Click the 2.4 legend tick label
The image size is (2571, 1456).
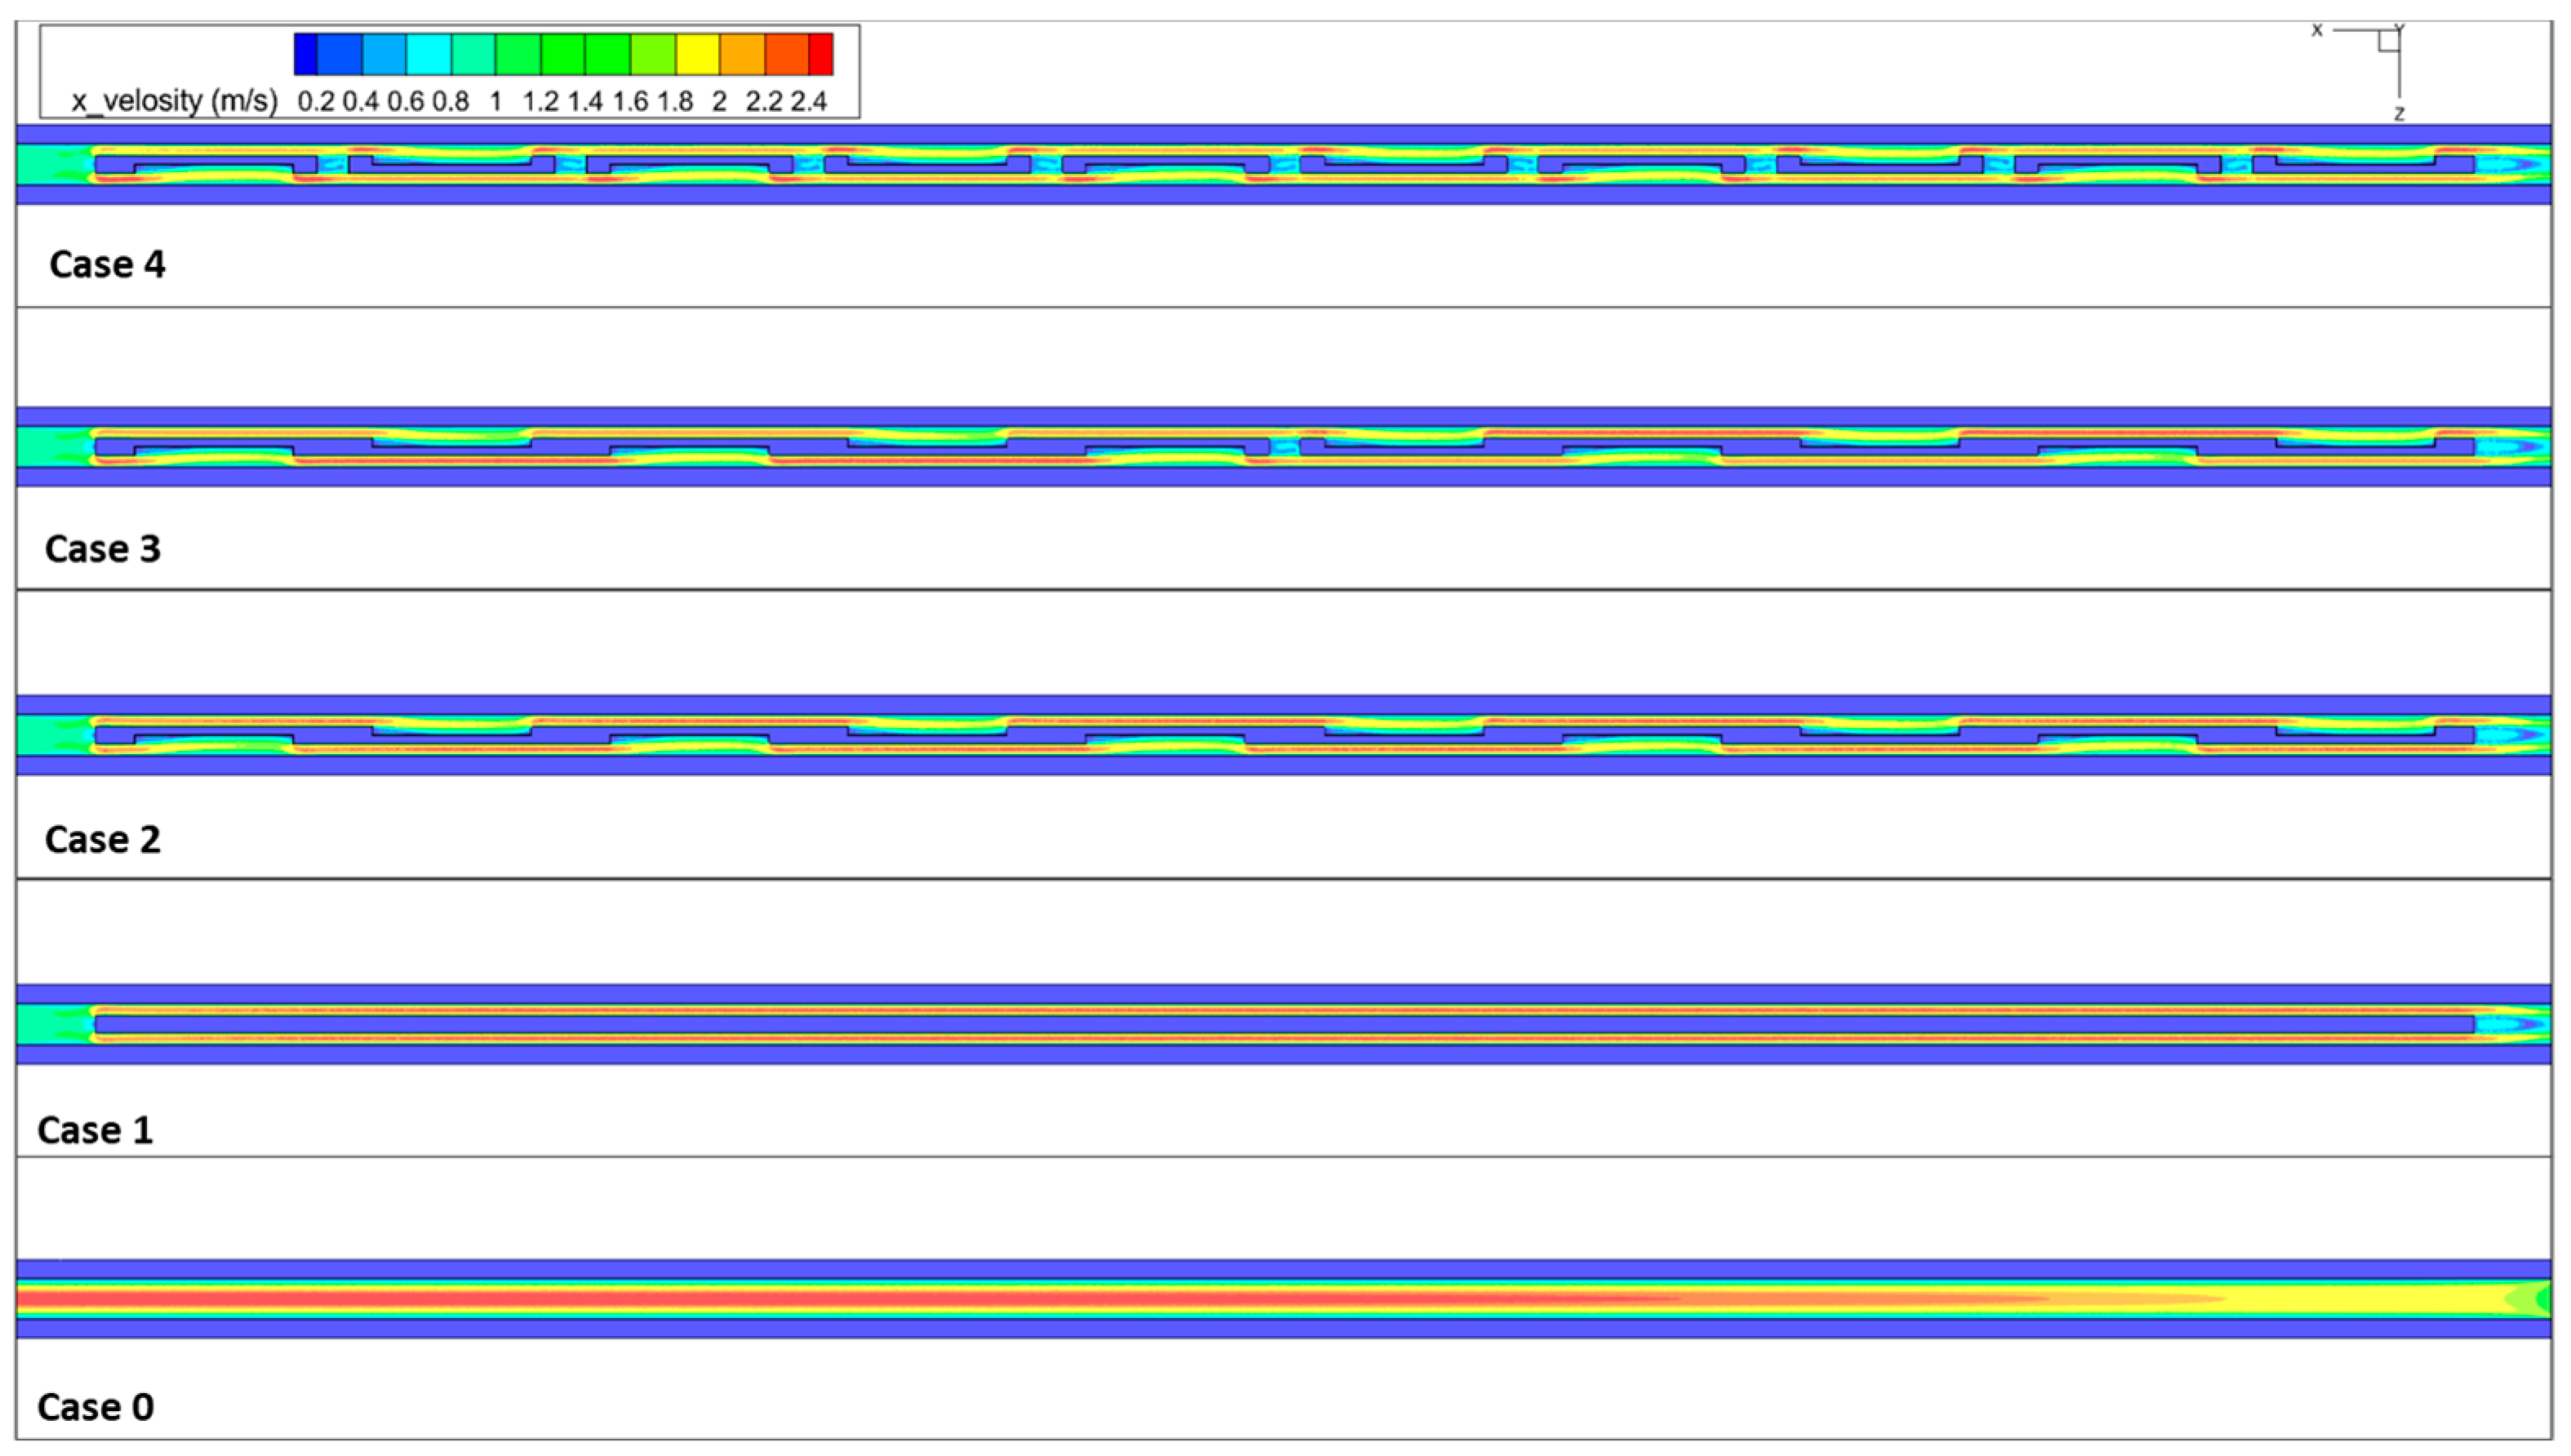[808, 101]
